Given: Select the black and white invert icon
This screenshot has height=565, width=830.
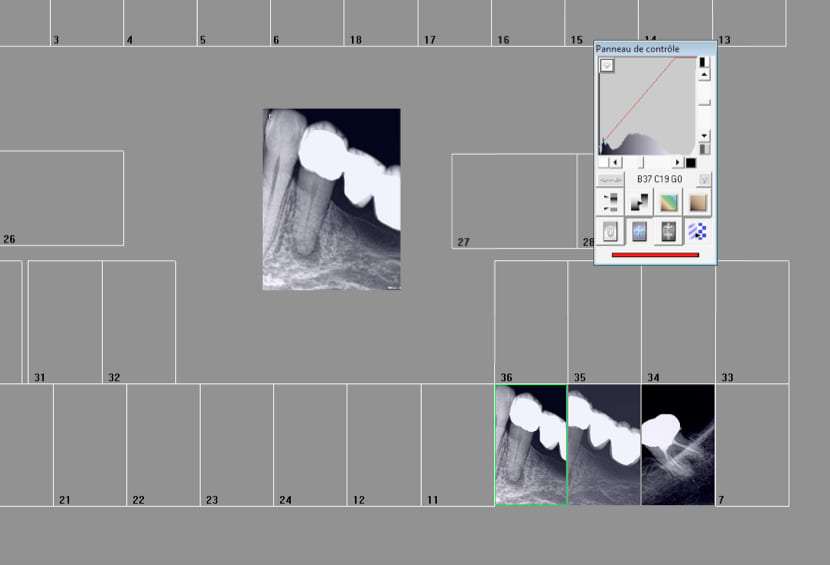Looking at the screenshot, I should 640,203.
